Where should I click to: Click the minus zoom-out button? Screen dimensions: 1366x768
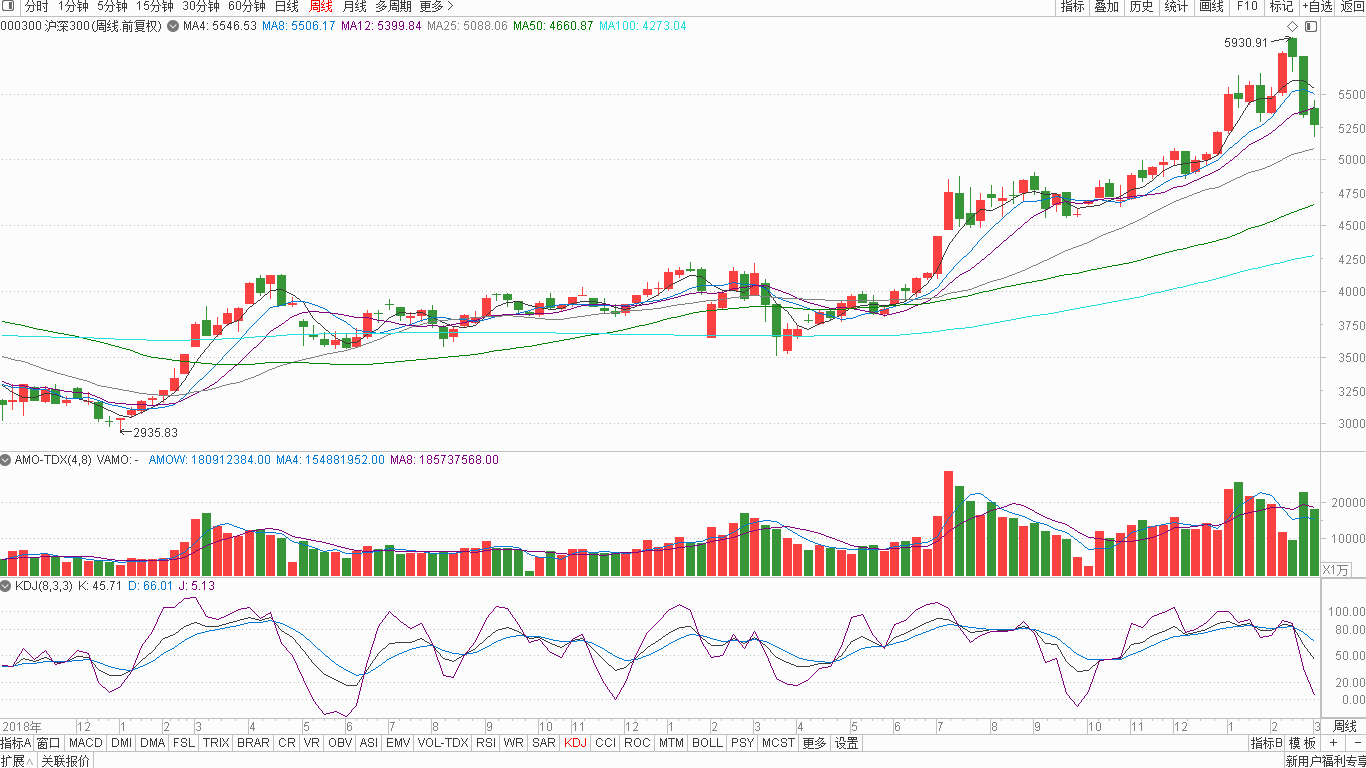[1357, 743]
